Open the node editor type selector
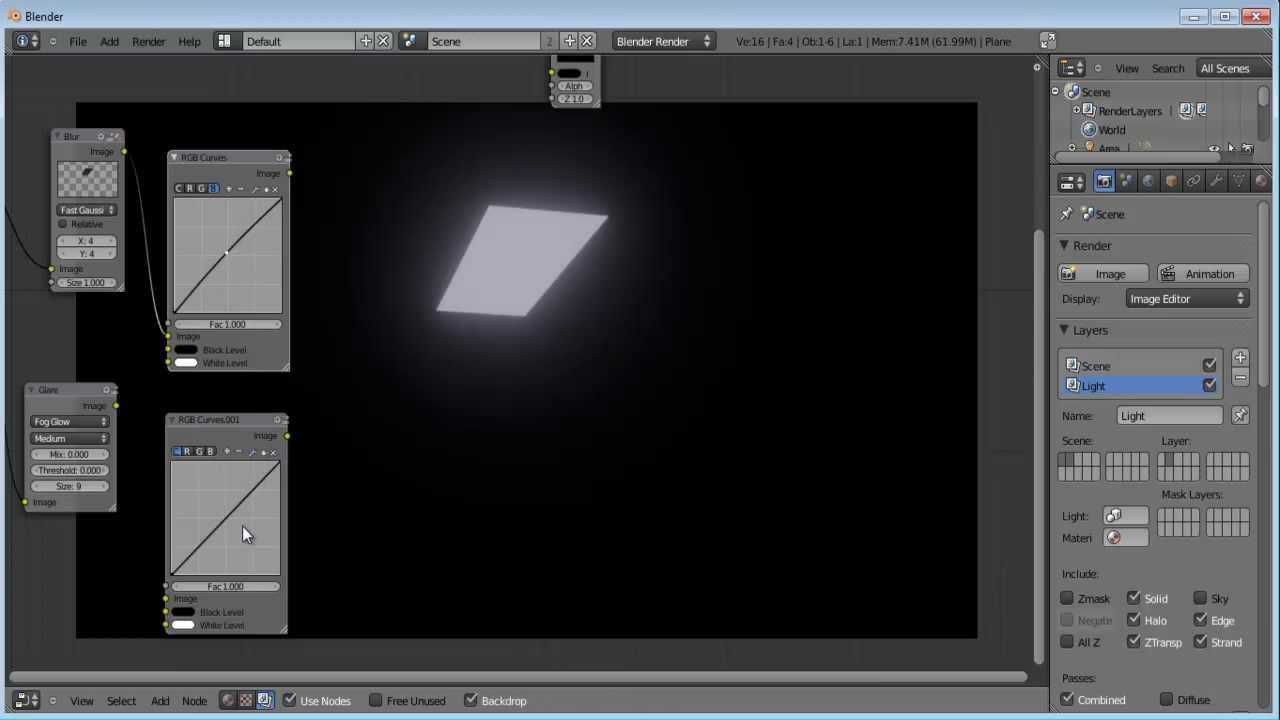This screenshot has height=720, width=1280. coord(27,701)
